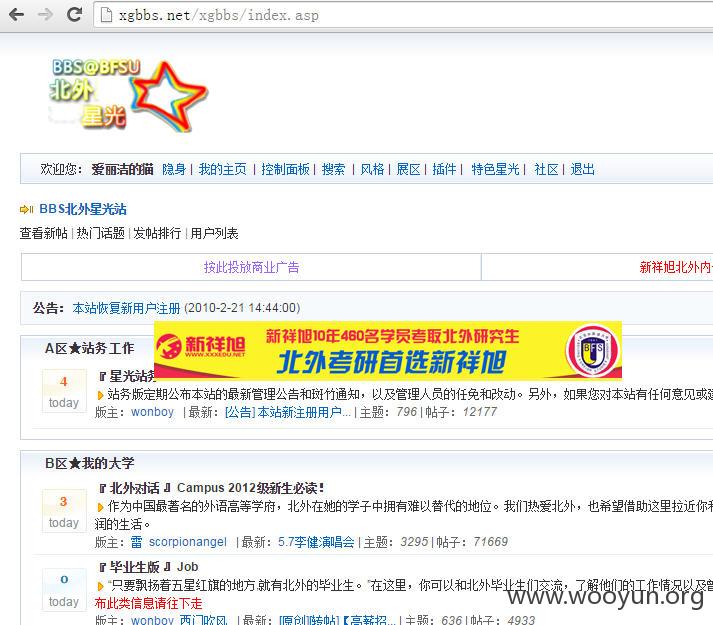The image size is (713, 625).
Task: Click post count 71669
Action: [490, 542]
